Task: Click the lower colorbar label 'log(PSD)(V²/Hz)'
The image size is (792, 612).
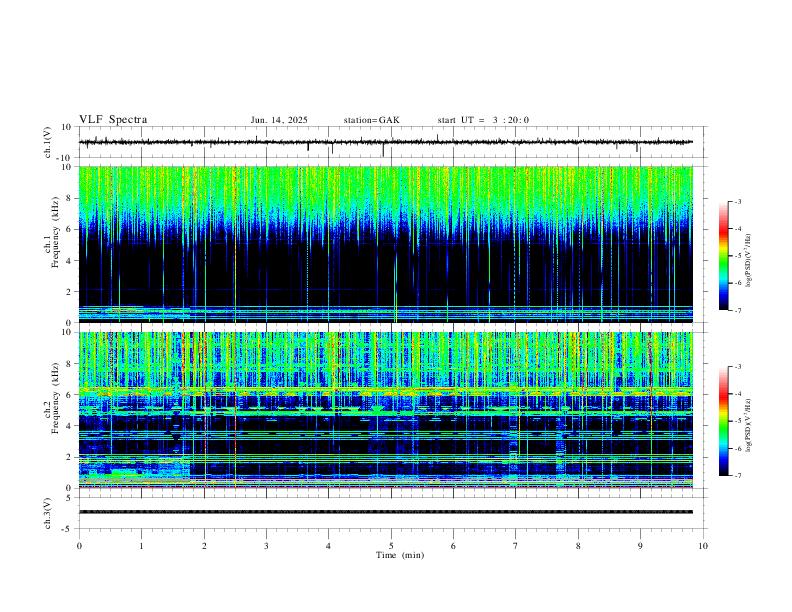Action: point(749,425)
